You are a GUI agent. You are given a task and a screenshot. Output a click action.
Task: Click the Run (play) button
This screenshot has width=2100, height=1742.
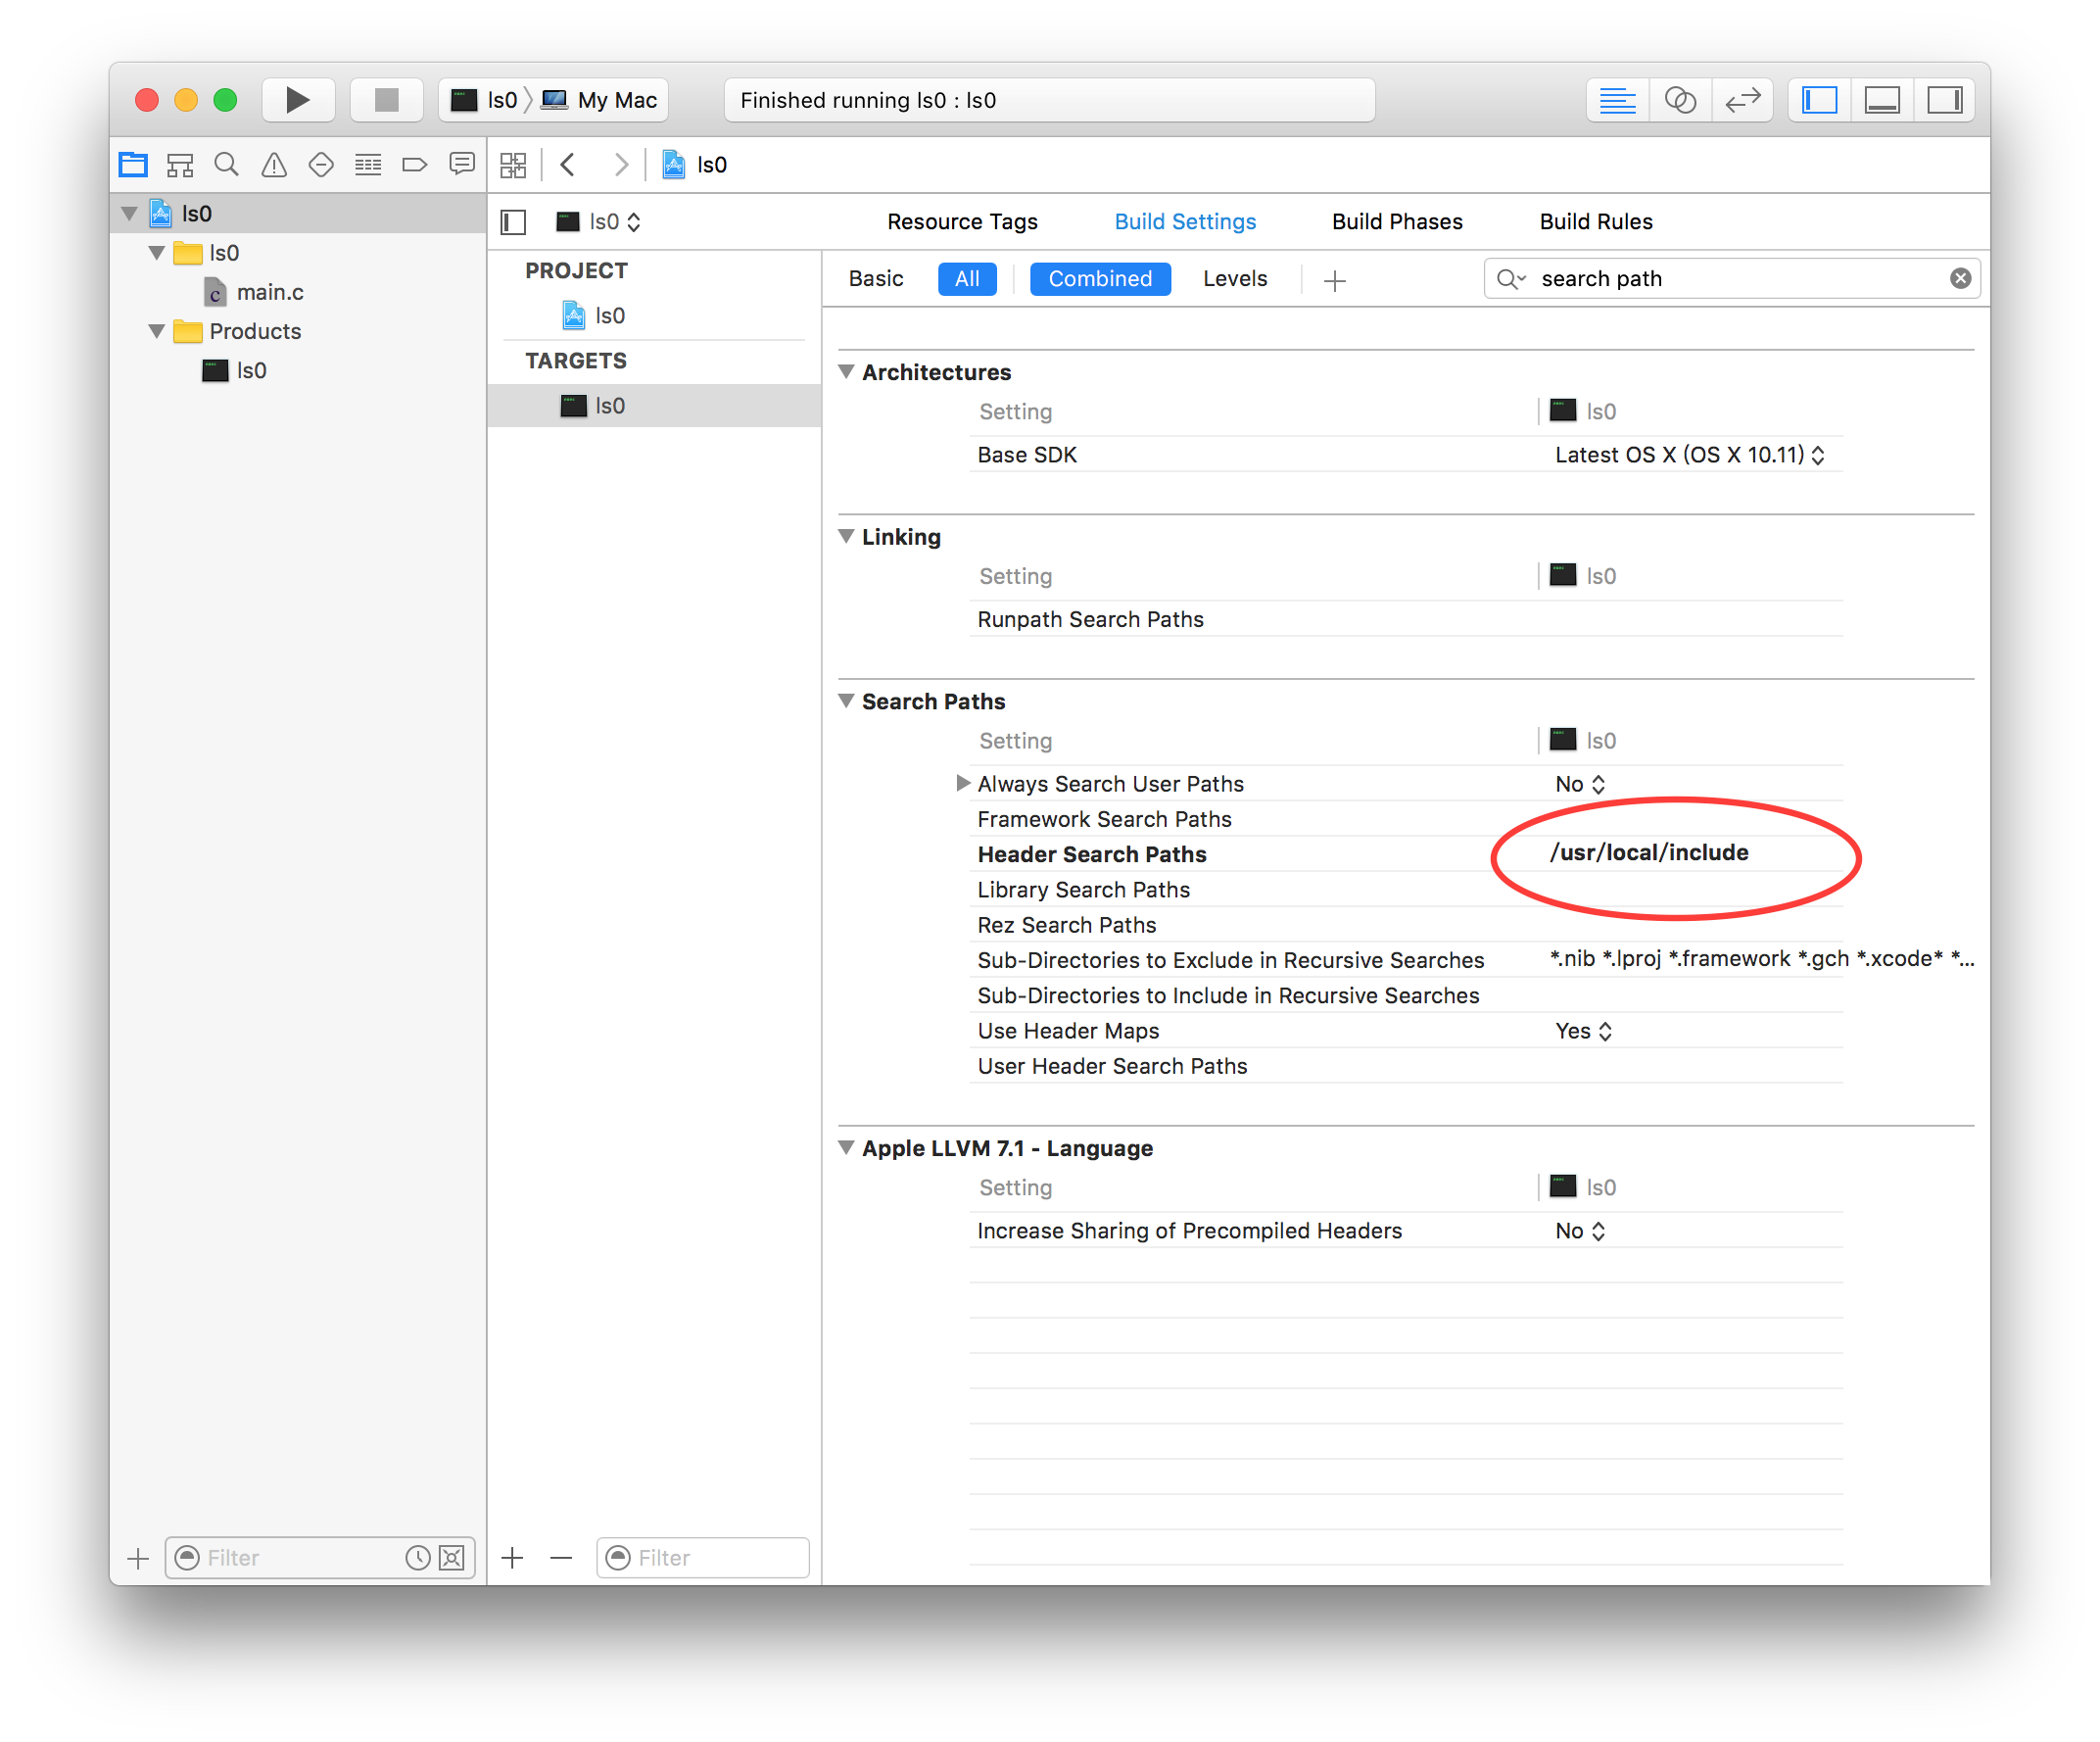click(x=297, y=100)
